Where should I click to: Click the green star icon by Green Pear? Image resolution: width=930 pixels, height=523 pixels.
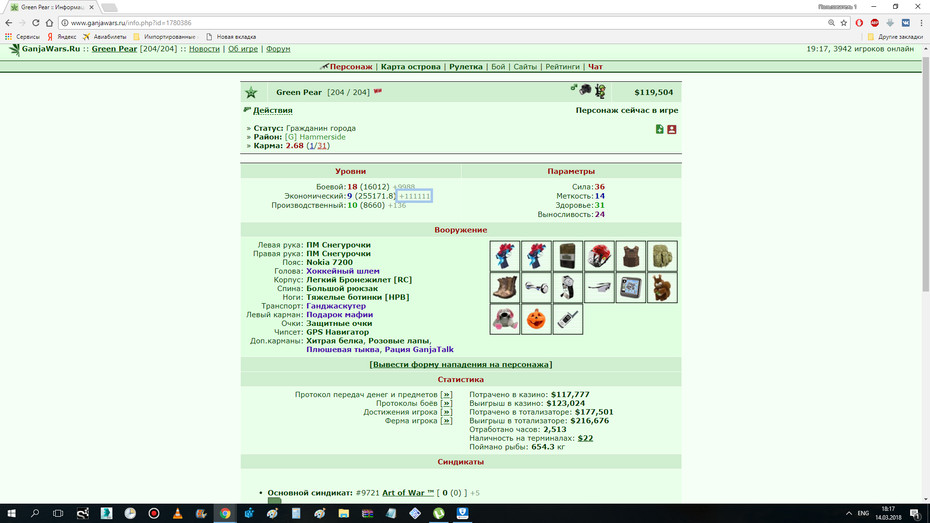coord(251,92)
